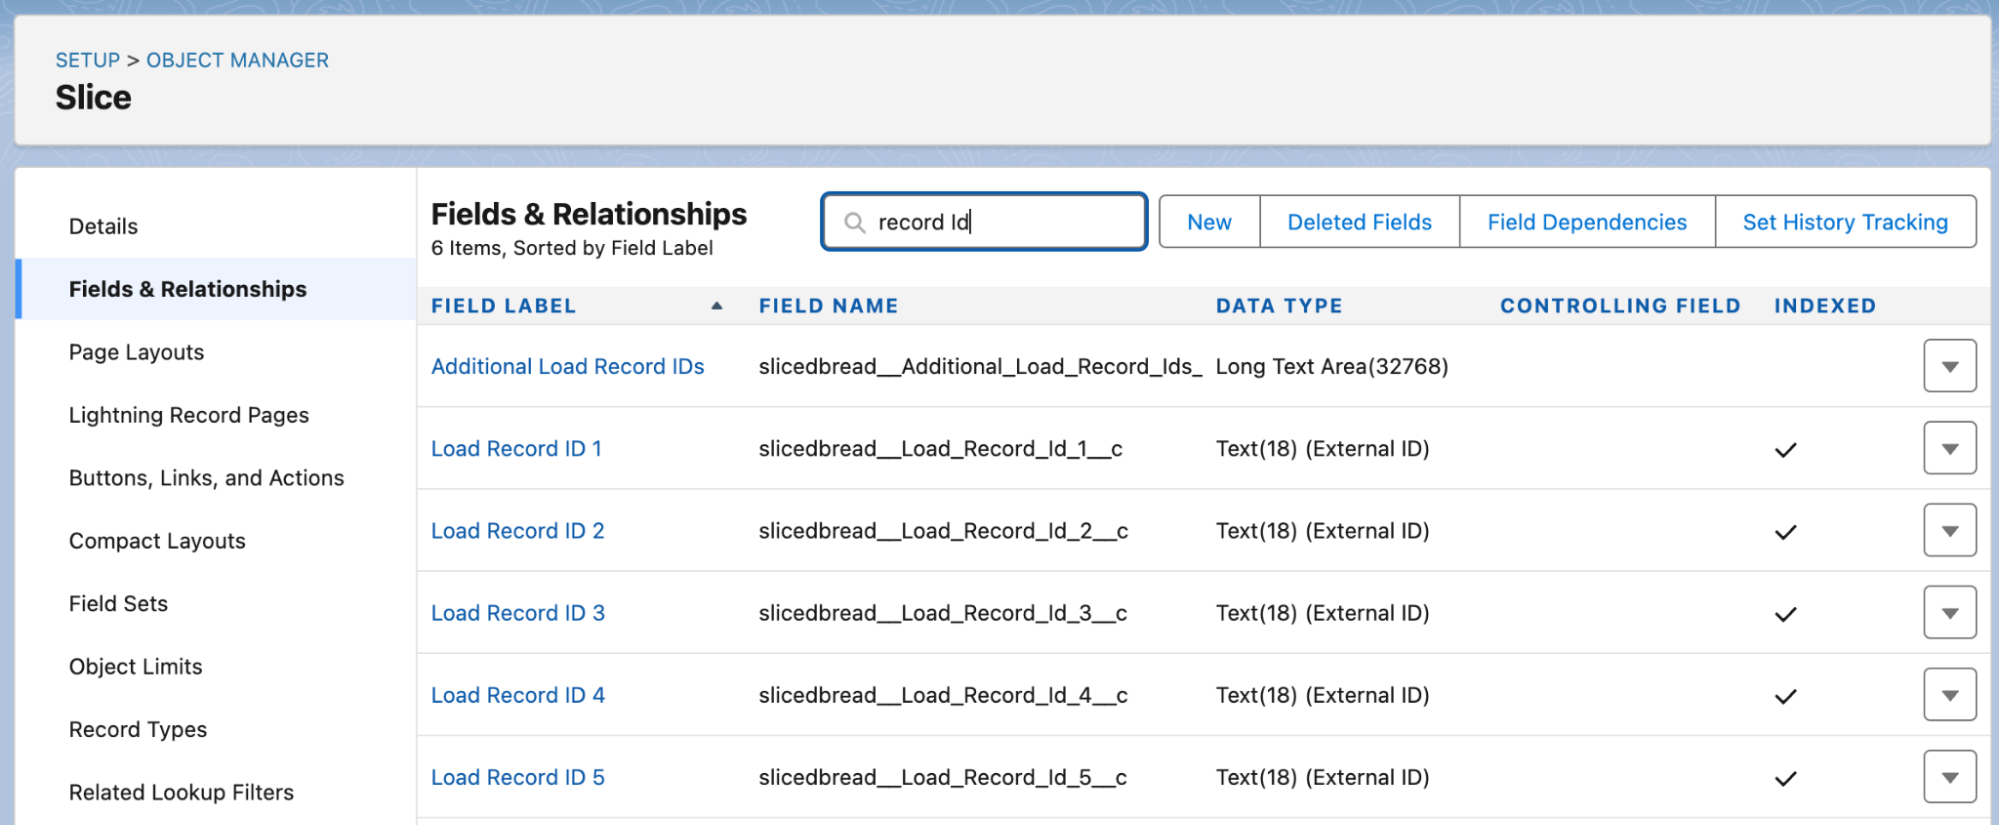Image resolution: width=1999 pixels, height=825 pixels.
Task: Open the row menu for Load Record ID 4
Action: coord(1949,695)
